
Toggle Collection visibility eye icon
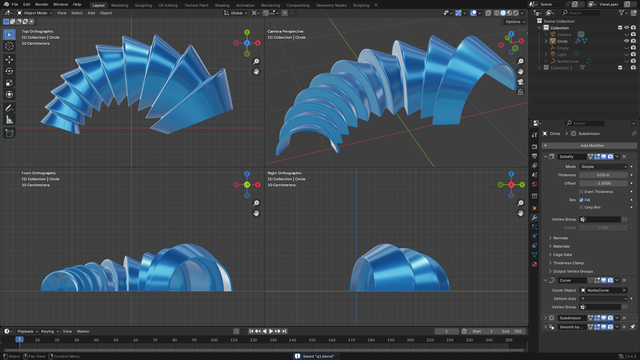[627, 28]
